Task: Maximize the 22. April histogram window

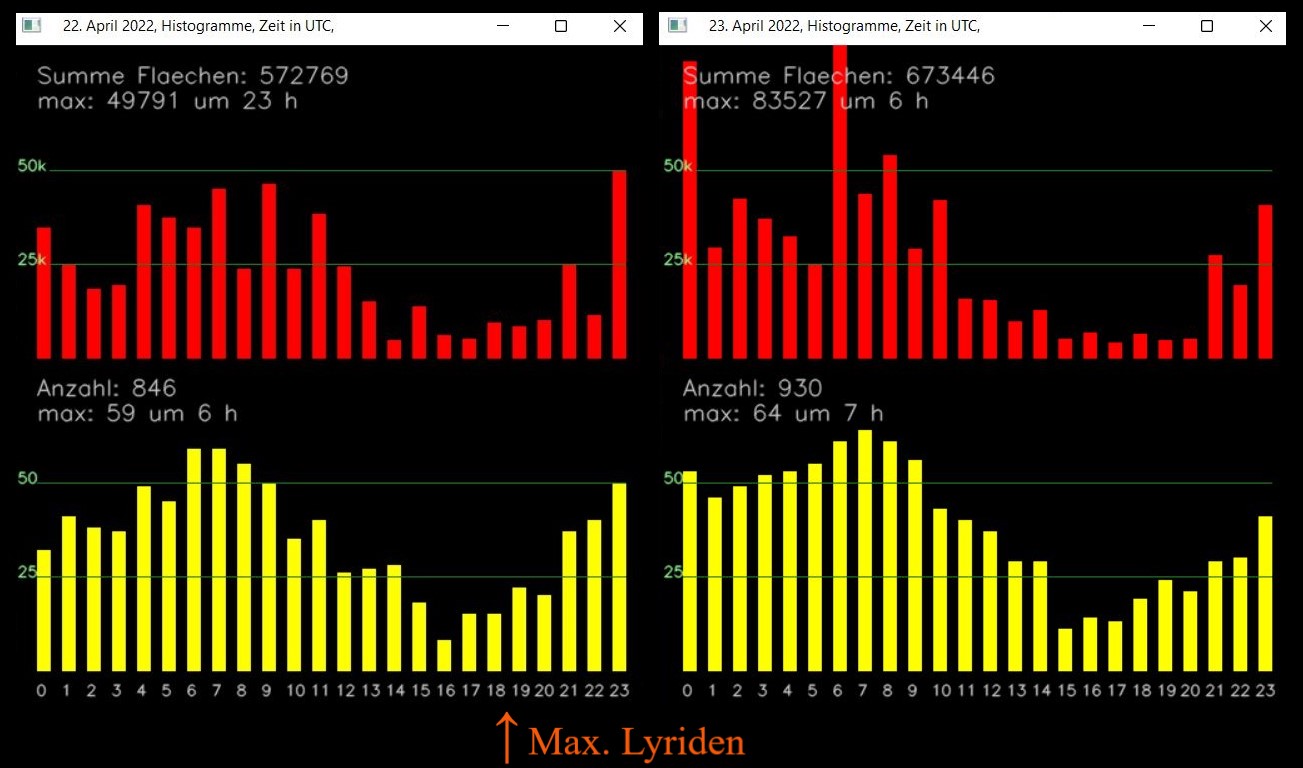Action: point(561,26)
